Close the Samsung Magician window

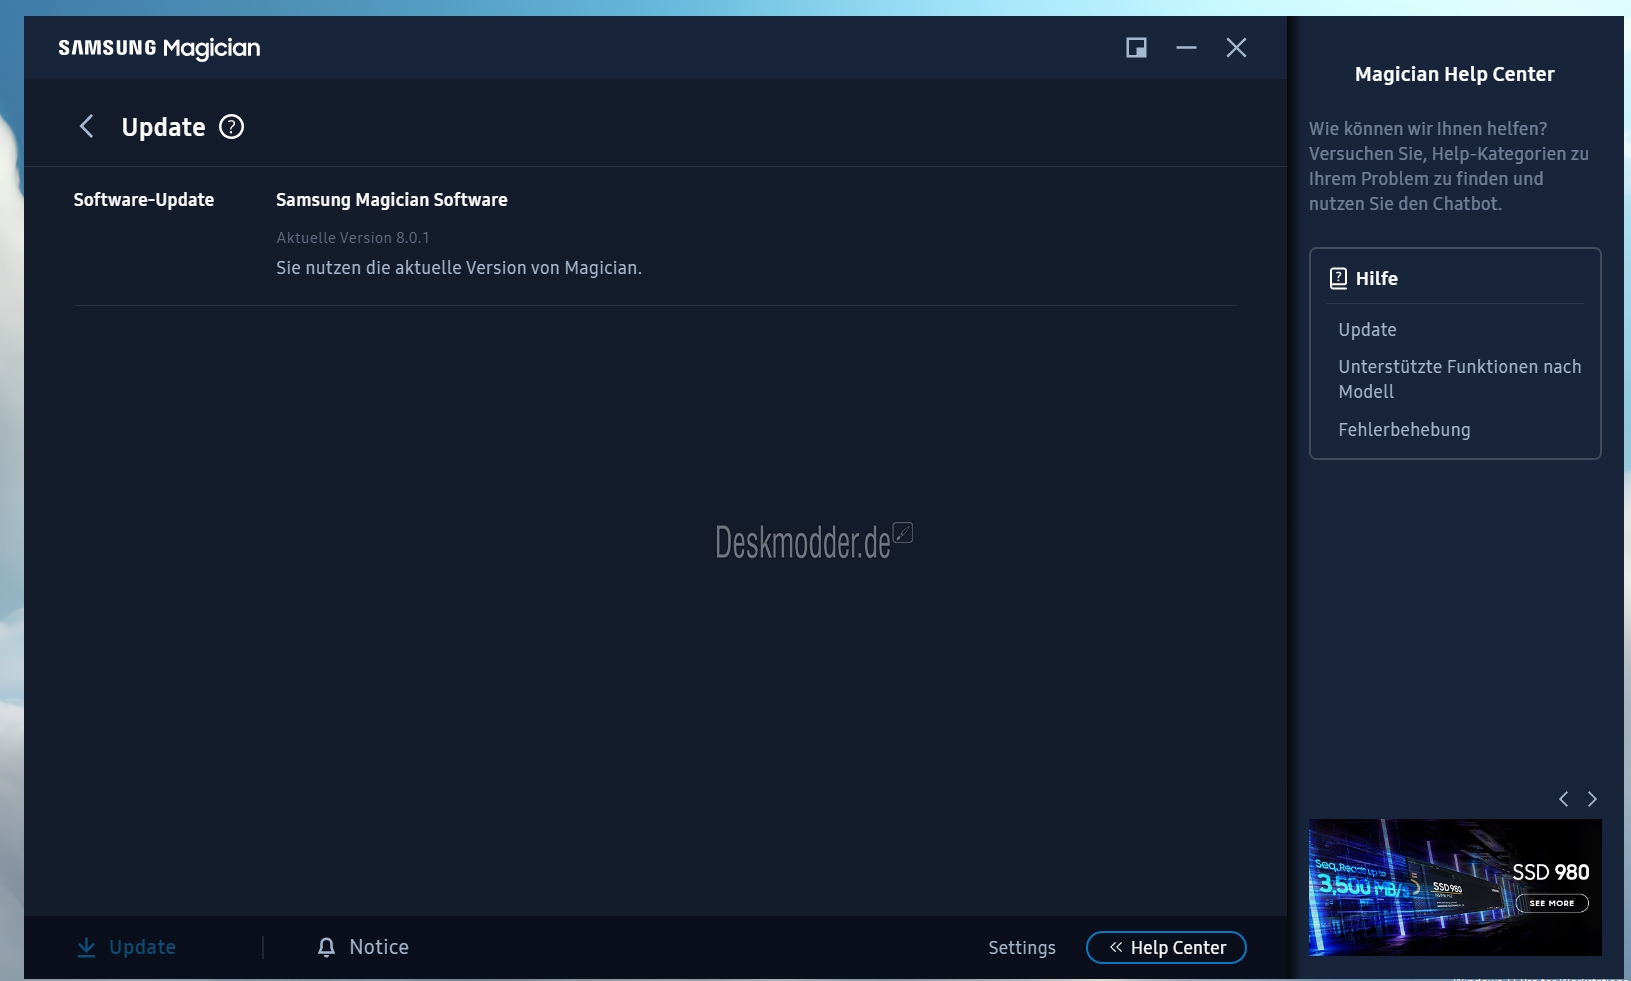1236,48
